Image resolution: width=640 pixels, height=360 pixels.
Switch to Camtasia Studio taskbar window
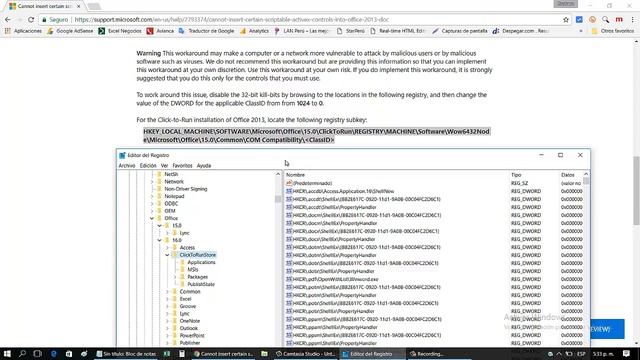(306, 354)
